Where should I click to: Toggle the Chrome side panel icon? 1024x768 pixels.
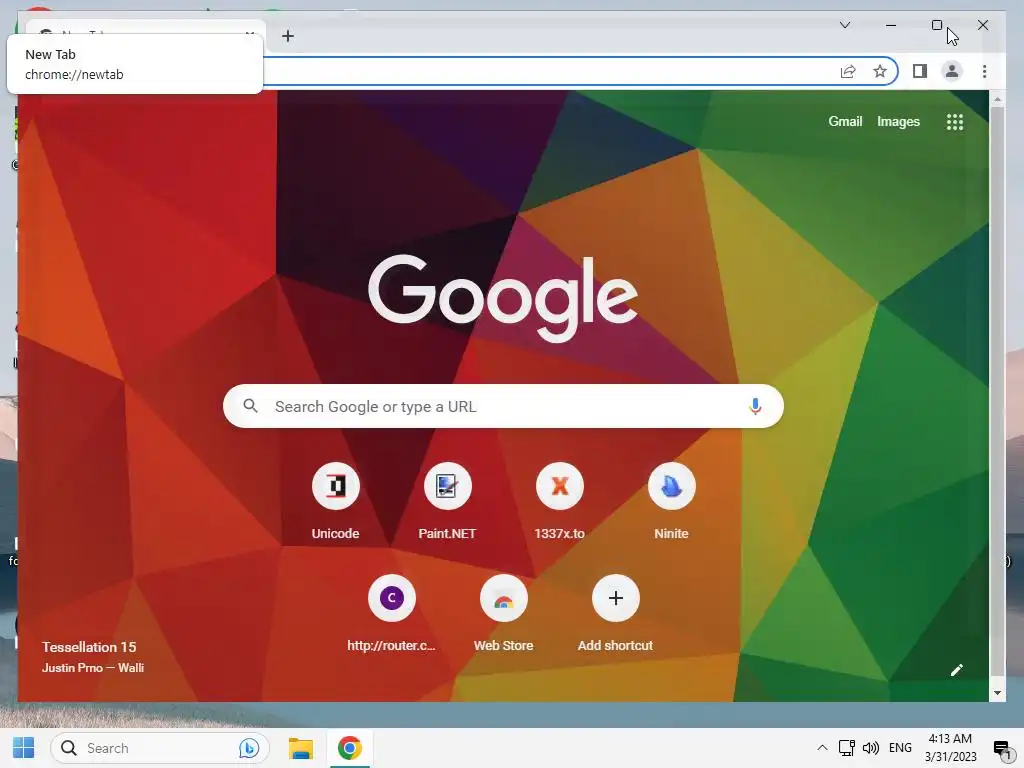pyautogui.click(x=920, y=71)
